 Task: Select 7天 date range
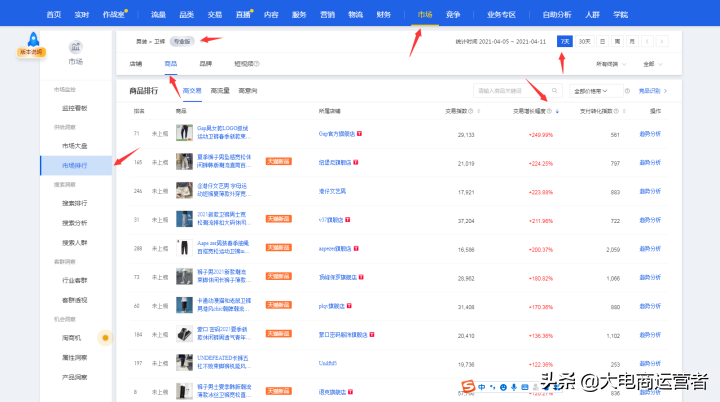565,41
